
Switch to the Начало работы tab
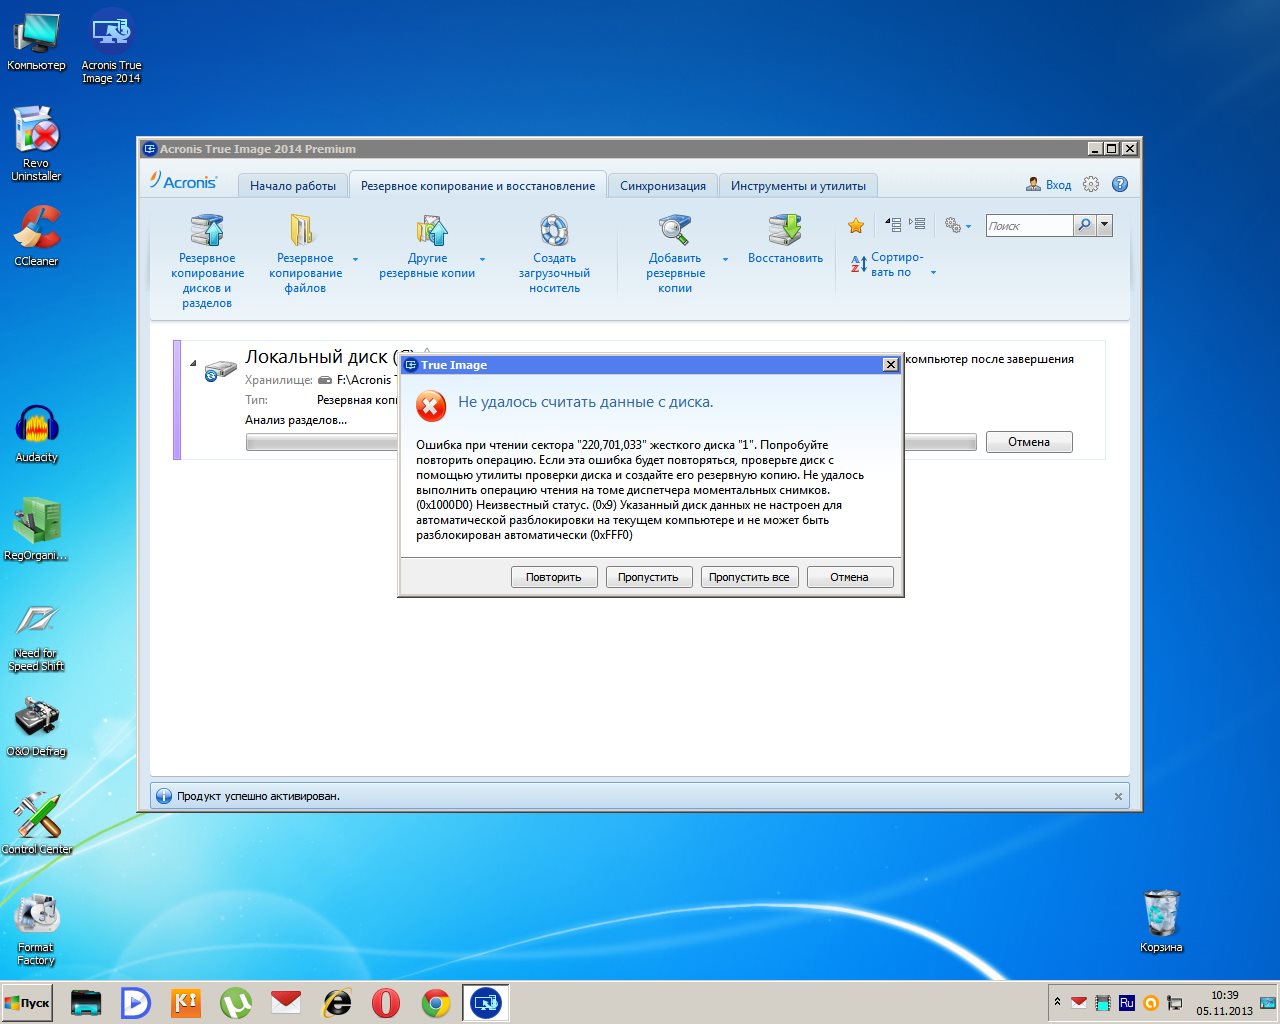coord(293,186)
